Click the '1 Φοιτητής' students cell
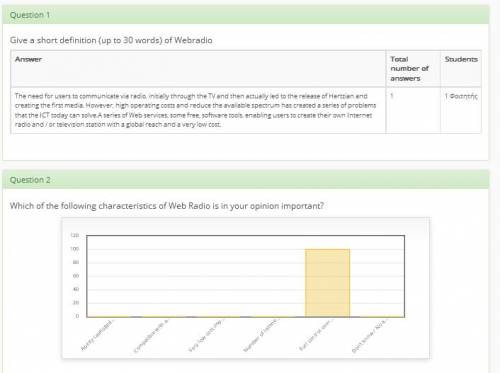The image size is (500, 373). (x=461, y=110)
